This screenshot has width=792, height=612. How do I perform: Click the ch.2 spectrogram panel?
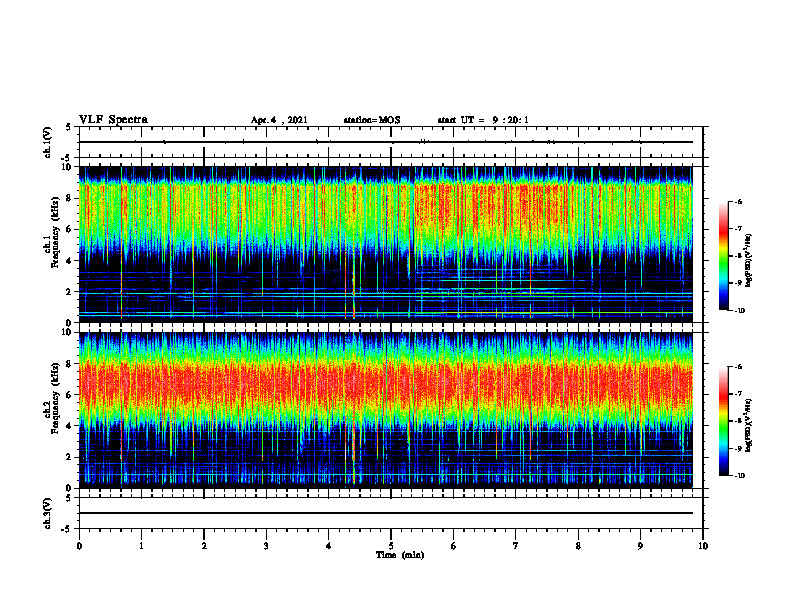click(x=385, y=410)
